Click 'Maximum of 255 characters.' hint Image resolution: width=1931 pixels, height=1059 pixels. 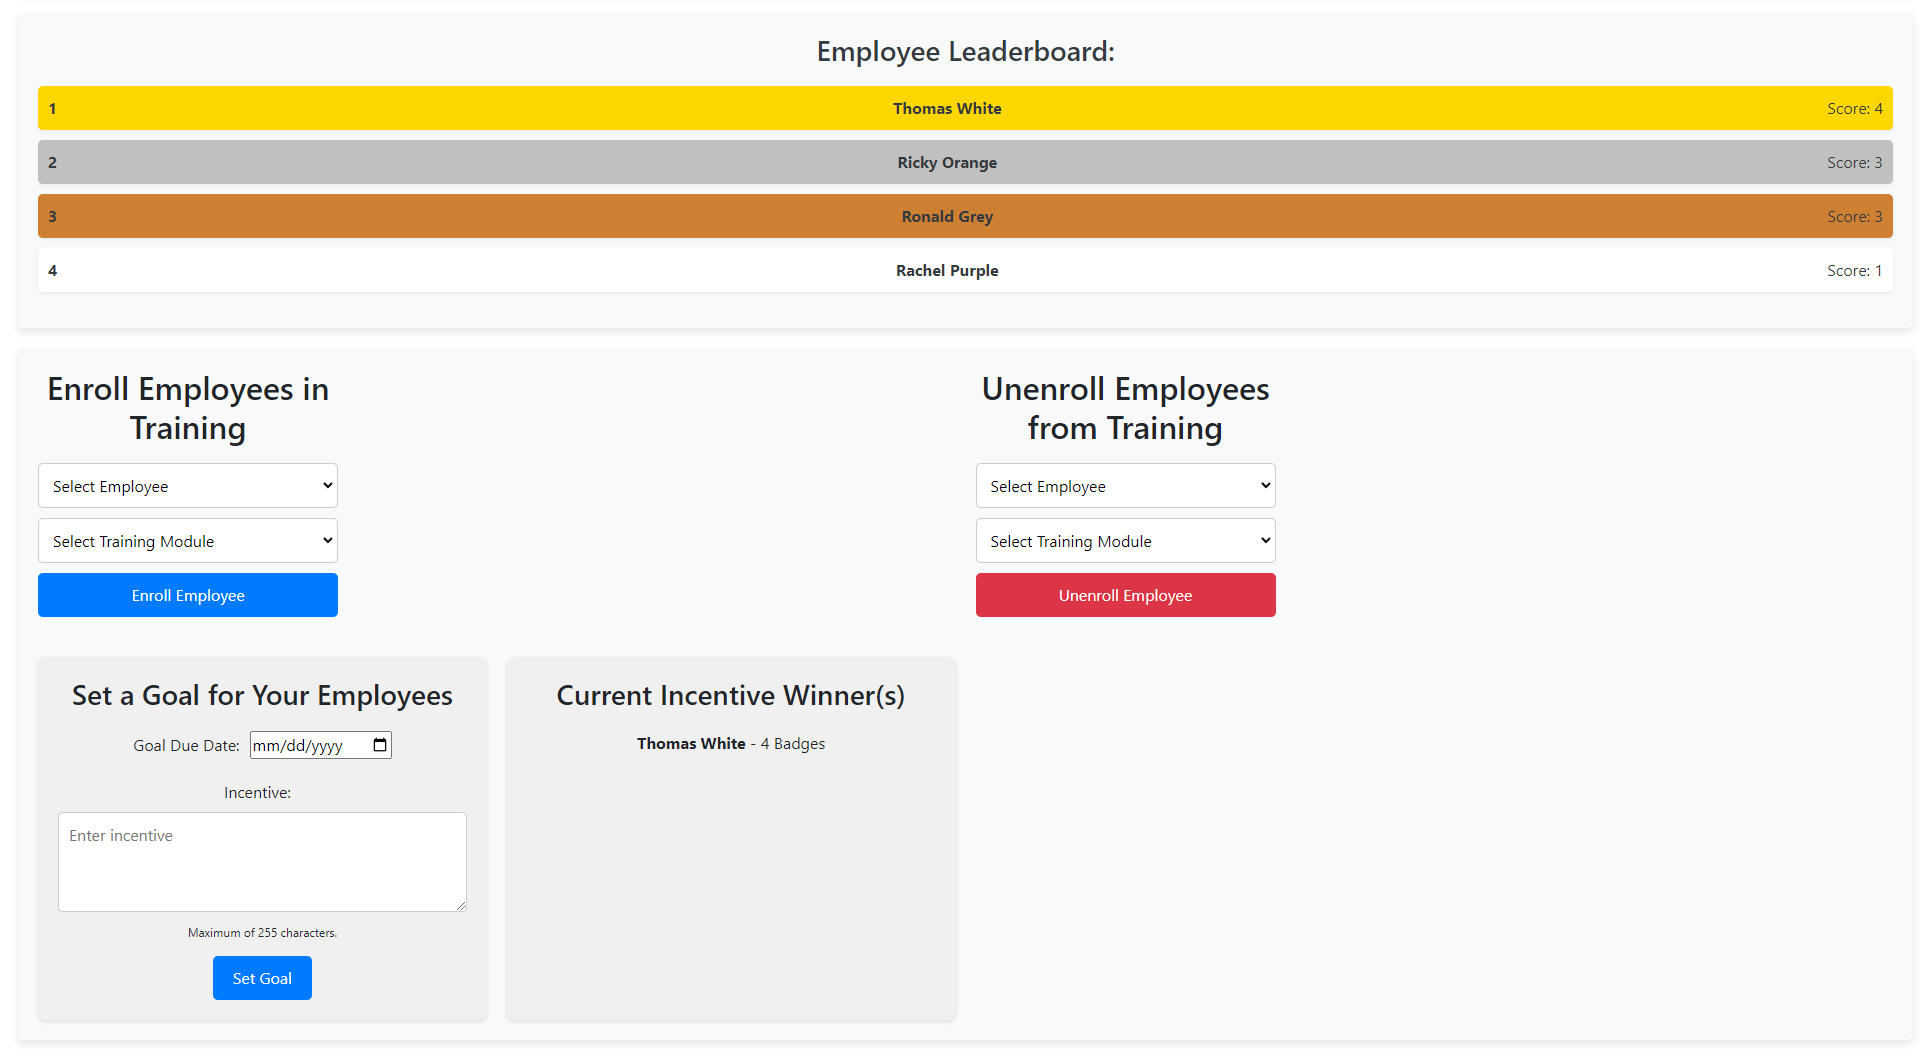[x=262, y=933]
